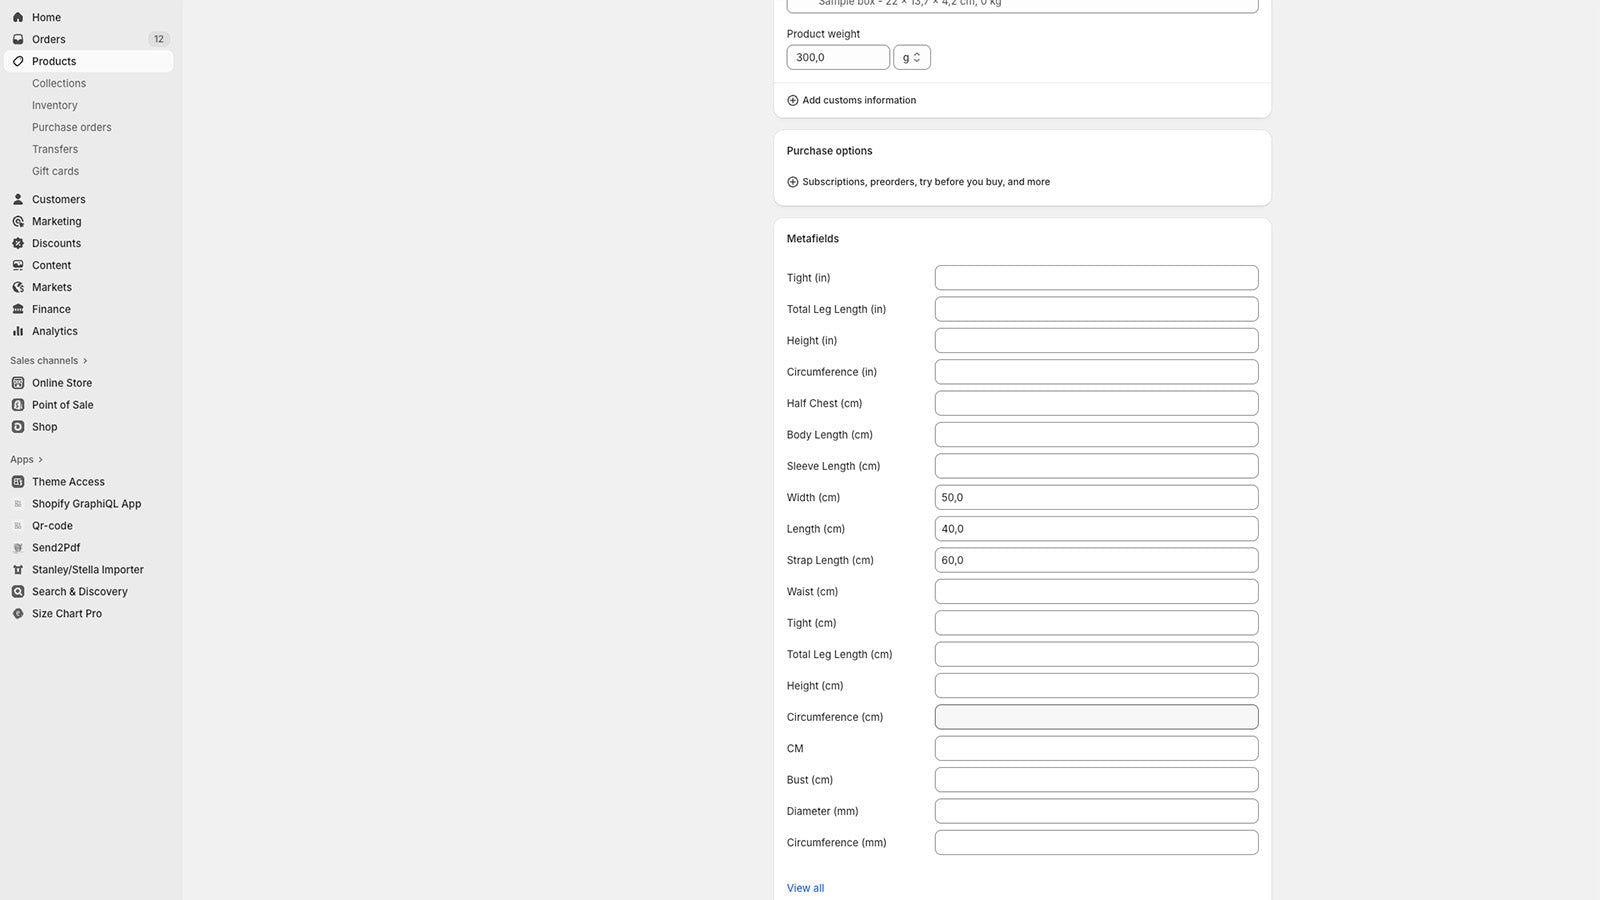Click the Discounts badge icon
This screenshot has width=1600, height=900.
18,243
